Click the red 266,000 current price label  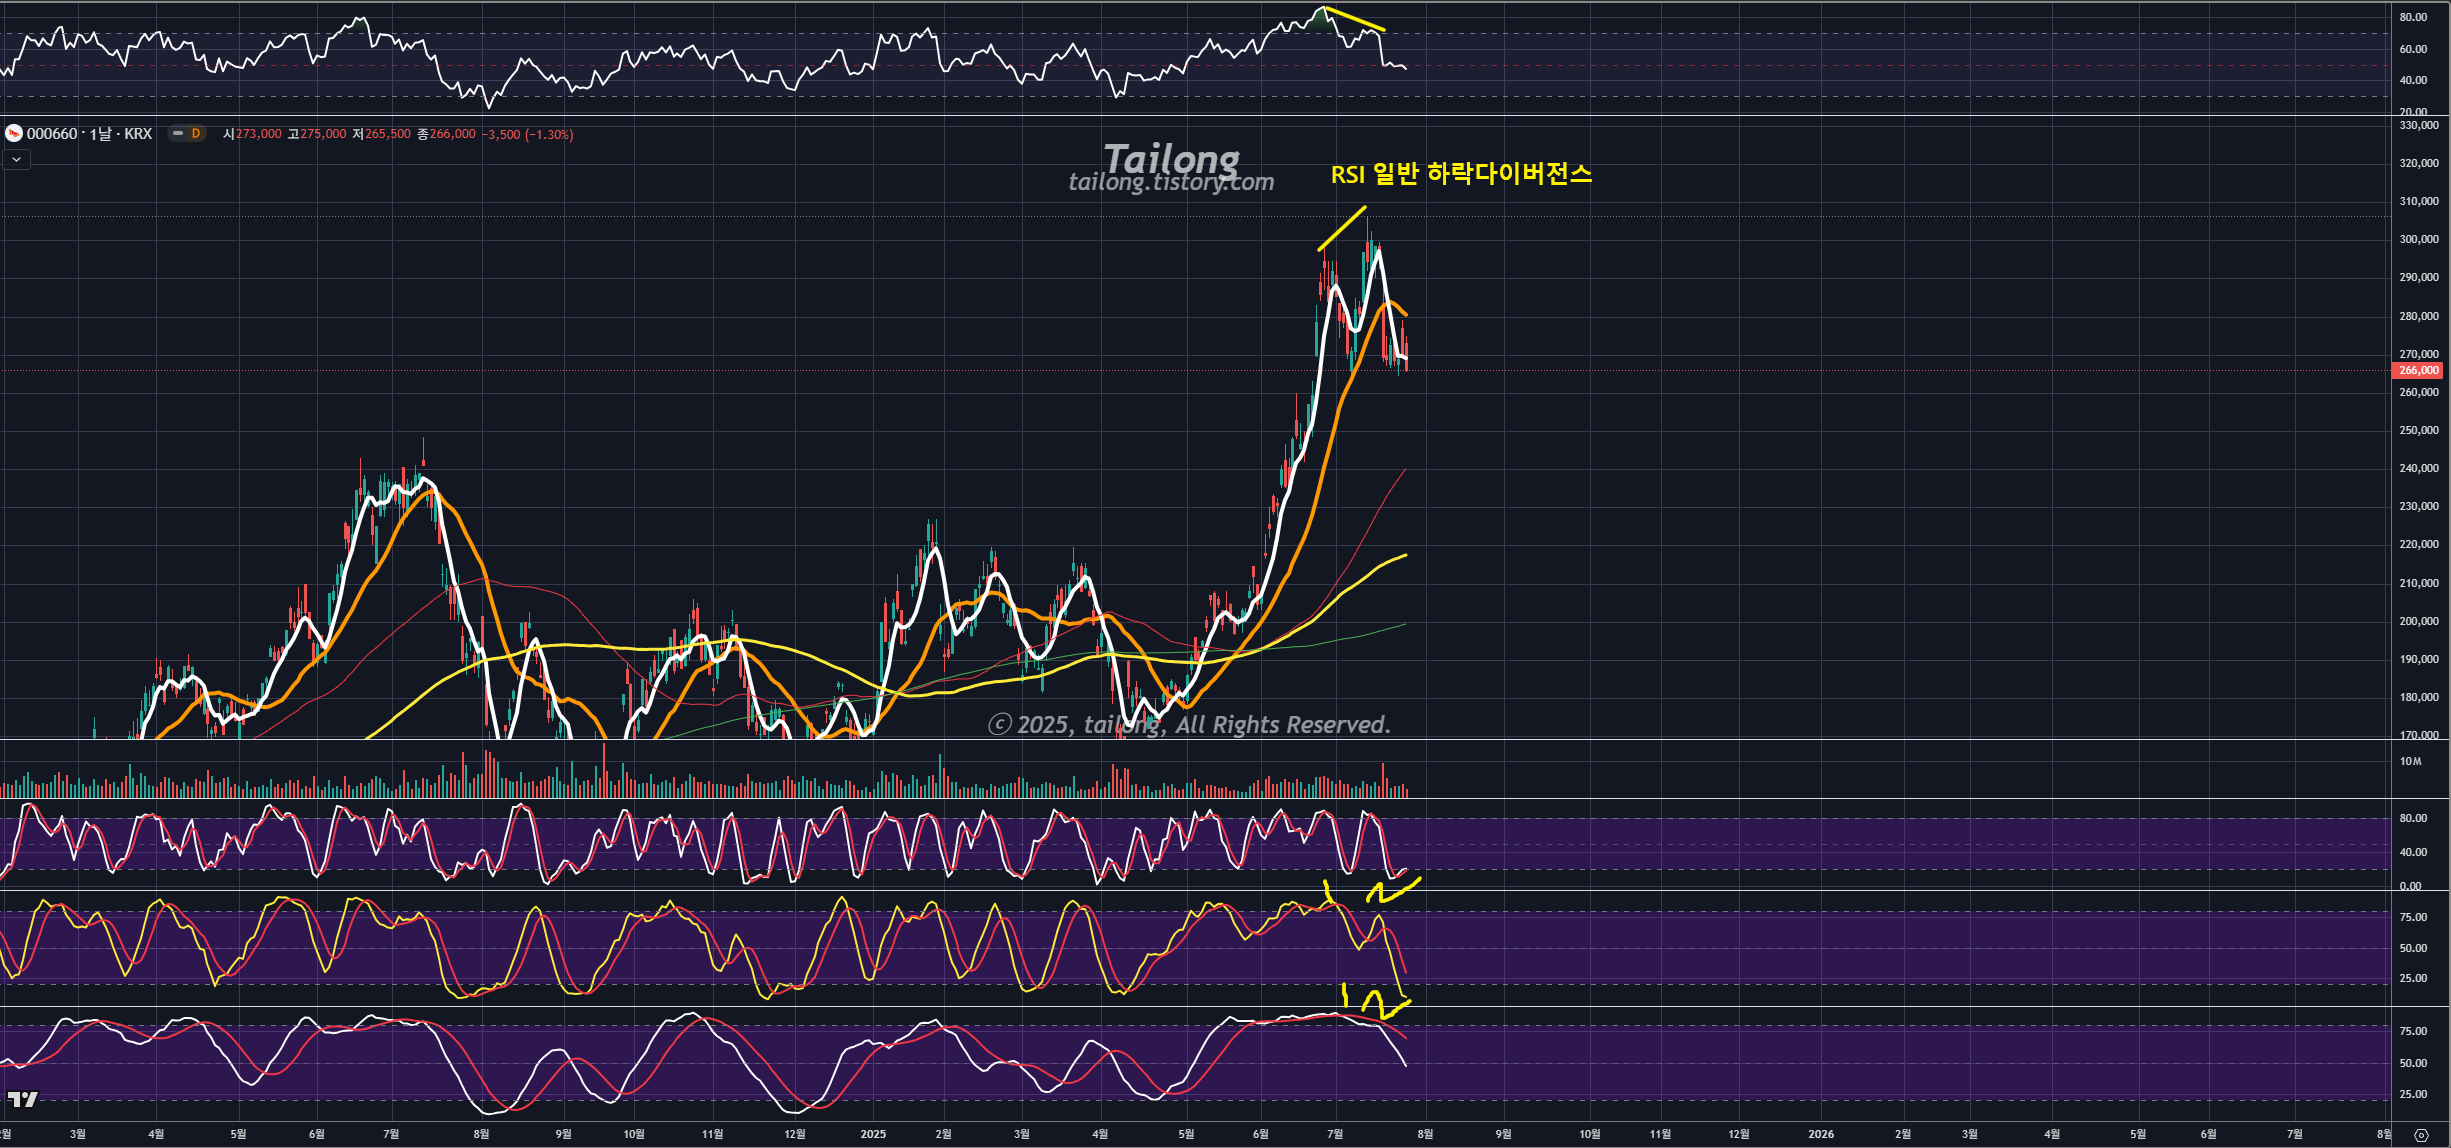pos(2417,370)
